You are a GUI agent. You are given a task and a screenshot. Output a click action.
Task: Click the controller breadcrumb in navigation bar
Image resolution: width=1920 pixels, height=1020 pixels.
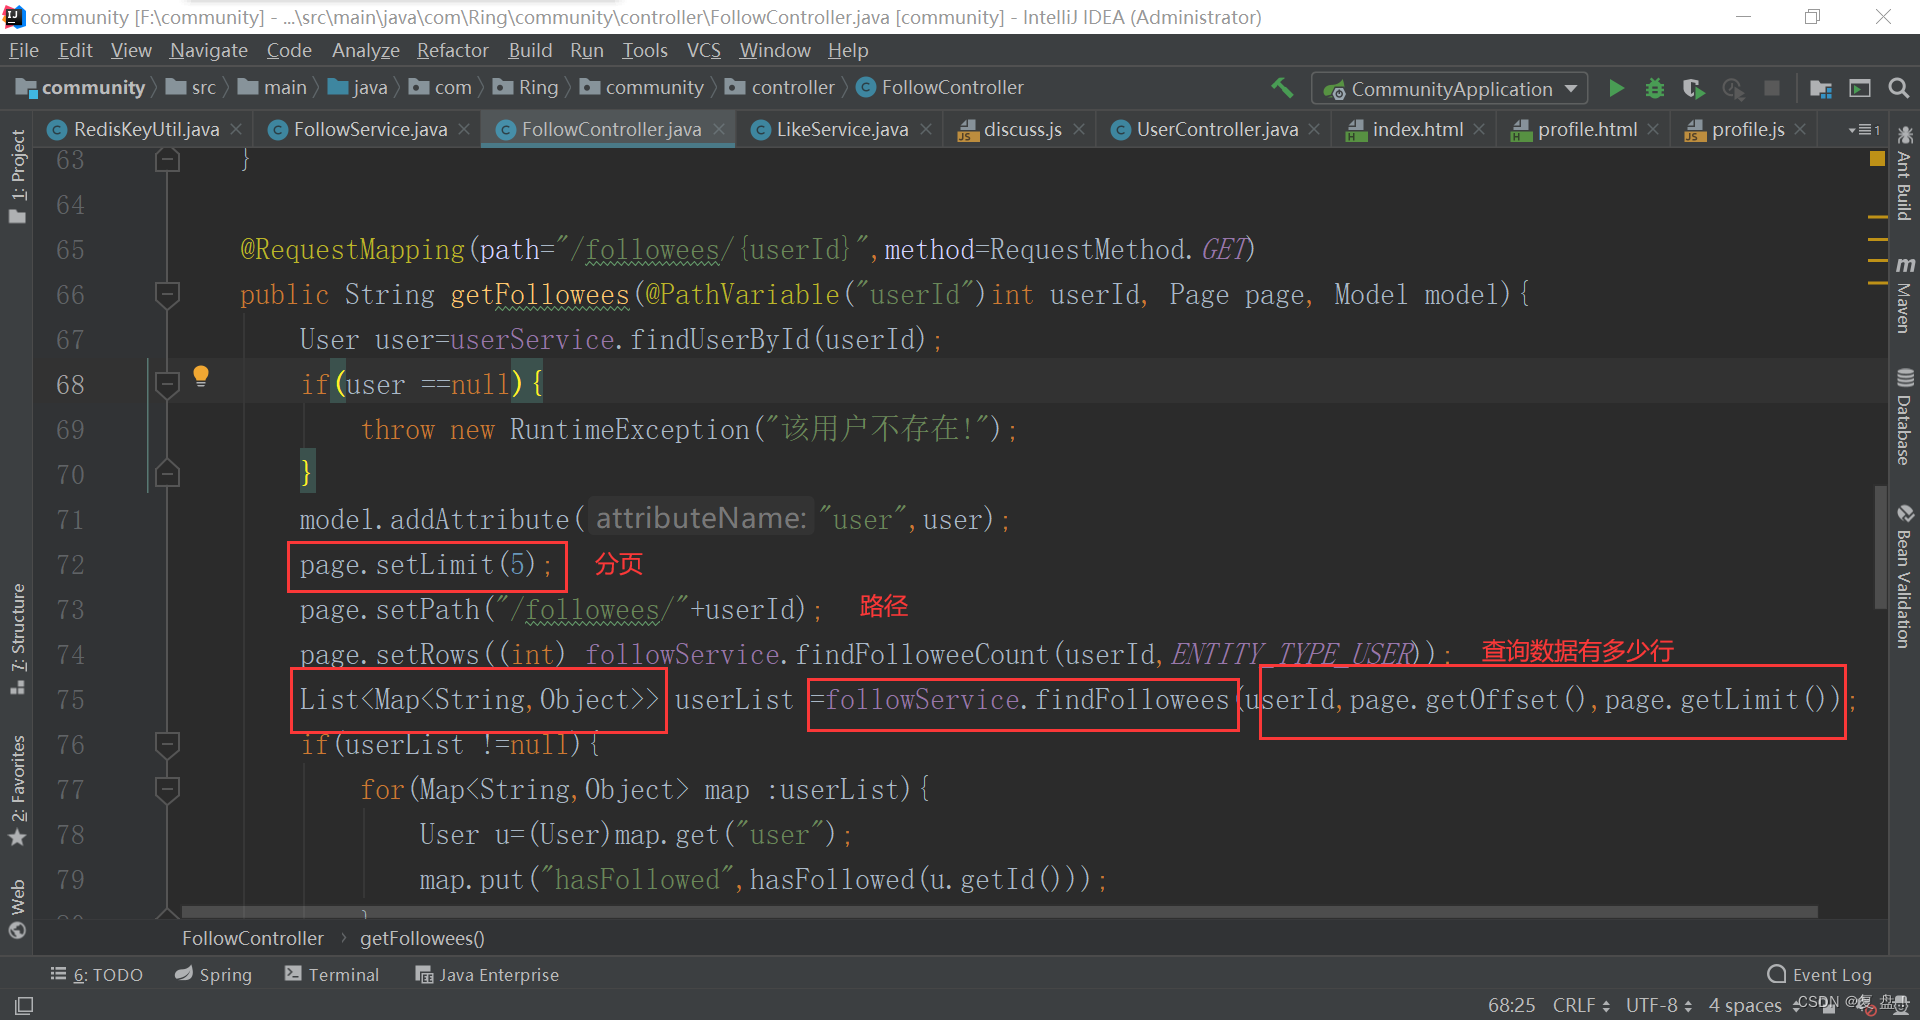(781, 88)
